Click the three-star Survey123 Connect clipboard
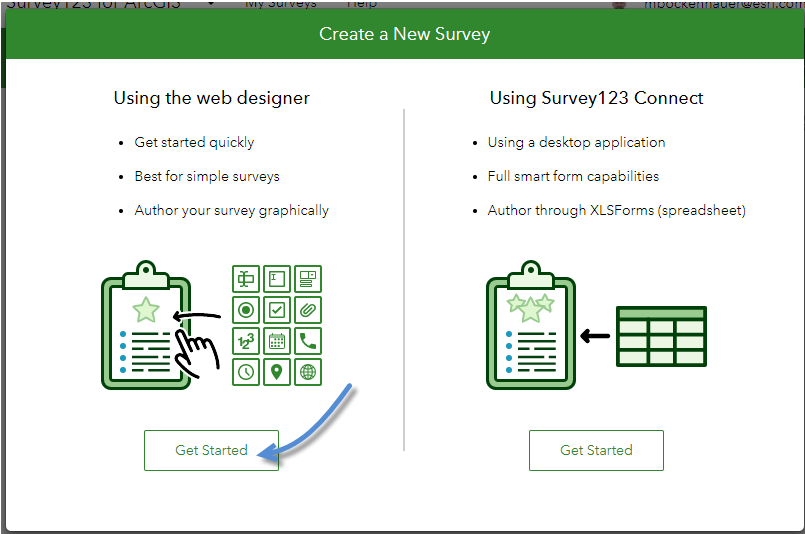805x534 pixels. [x=531, y=325]
